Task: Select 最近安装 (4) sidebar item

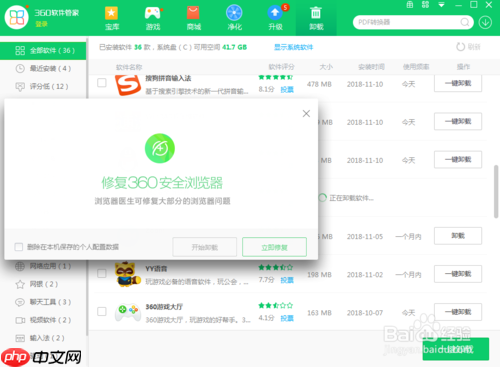Action: click(43, 69)
